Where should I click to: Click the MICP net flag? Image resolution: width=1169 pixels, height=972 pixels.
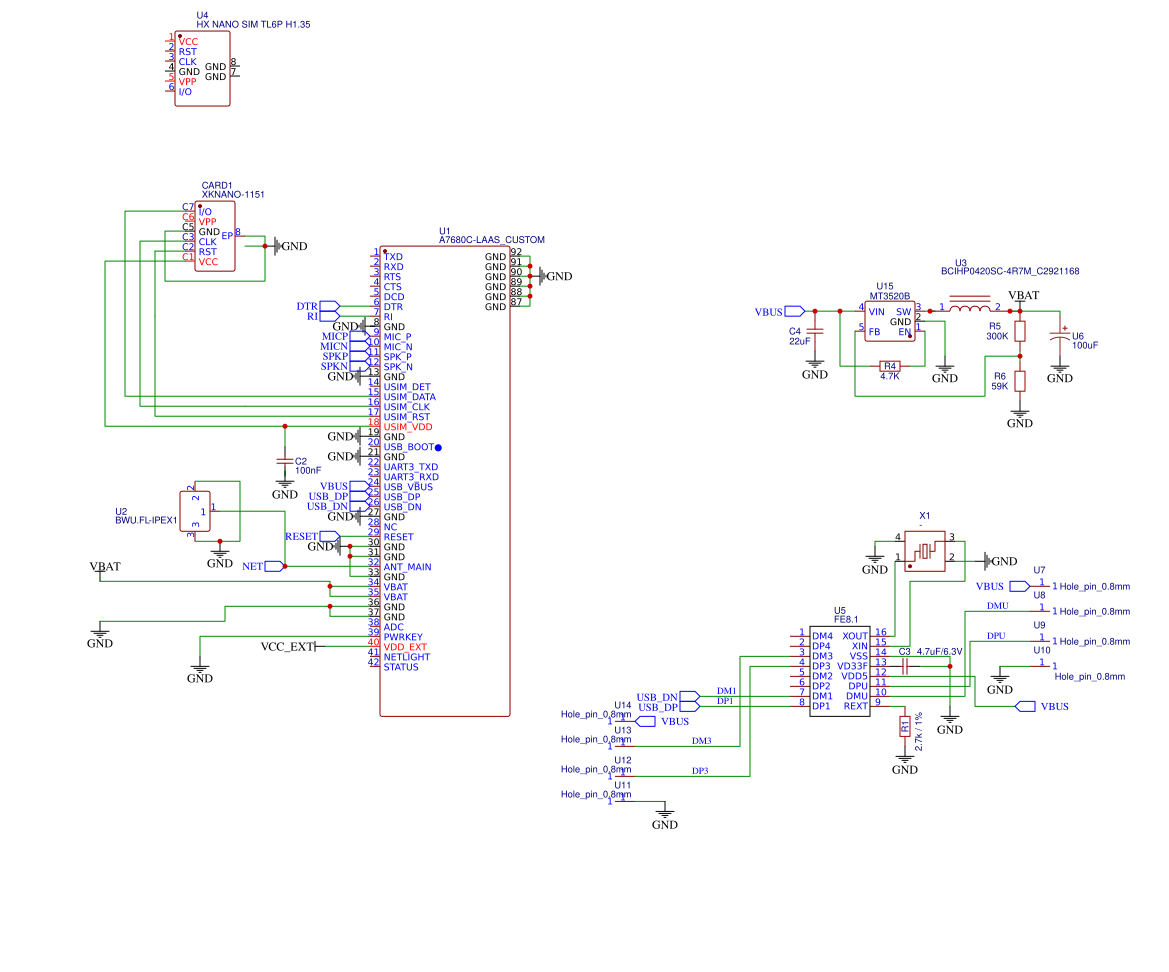(359, 337)
